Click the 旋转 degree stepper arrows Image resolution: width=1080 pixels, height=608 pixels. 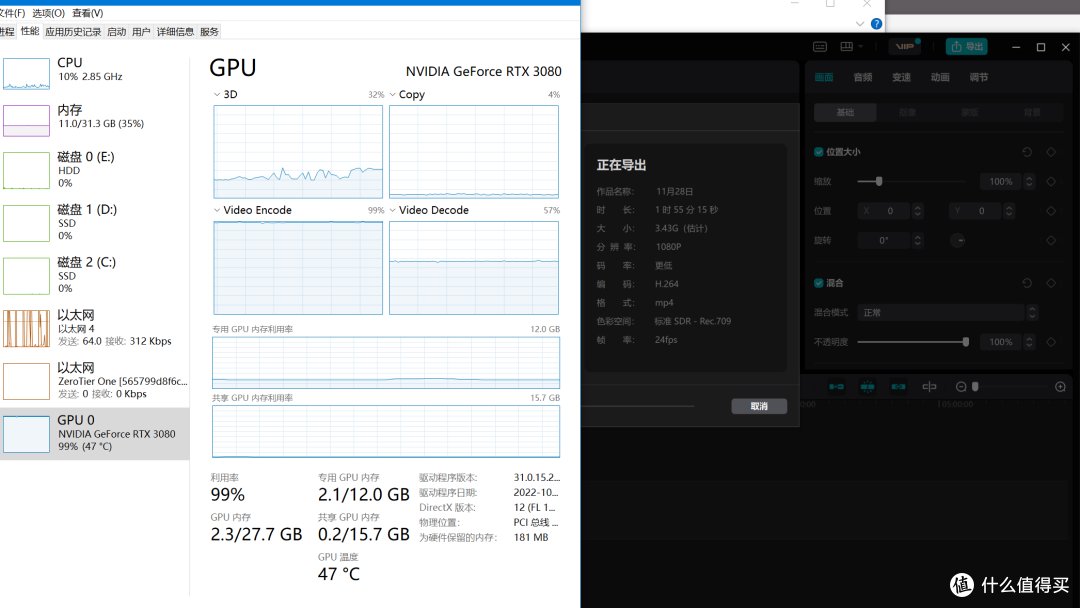point(917,240)
